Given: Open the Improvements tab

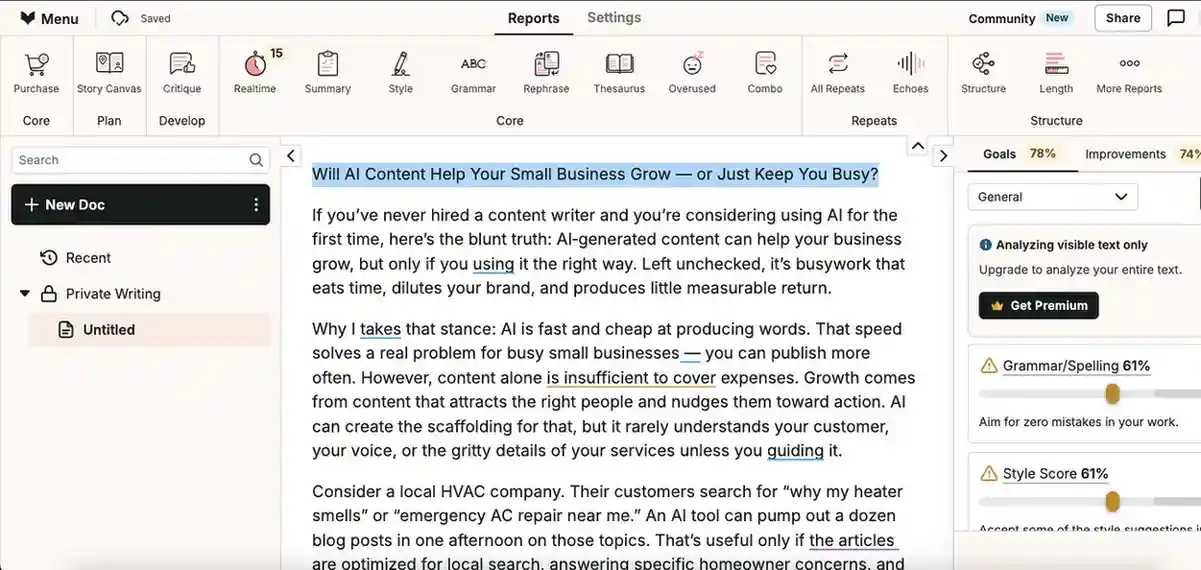Looking at the screenshot, I should pos(1142,154).
